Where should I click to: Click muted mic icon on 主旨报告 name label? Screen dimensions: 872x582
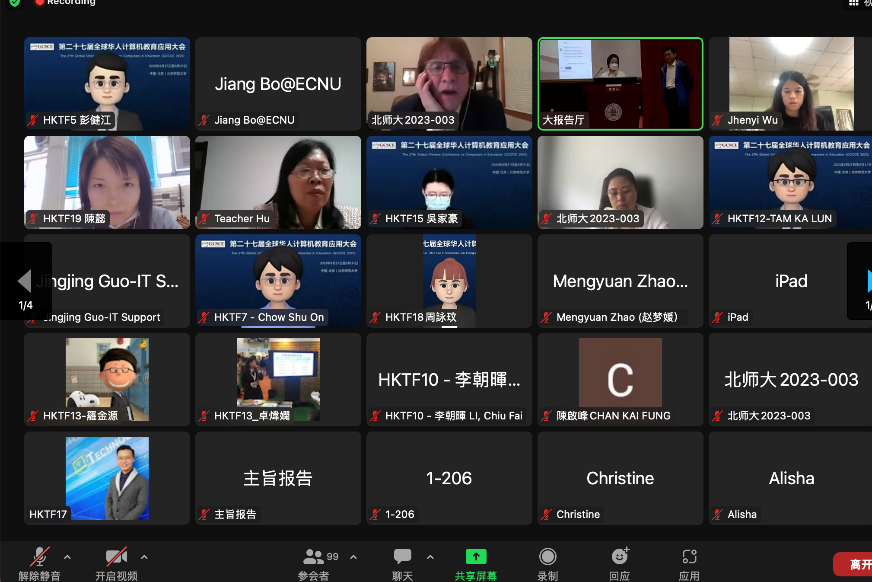point(205,514)
